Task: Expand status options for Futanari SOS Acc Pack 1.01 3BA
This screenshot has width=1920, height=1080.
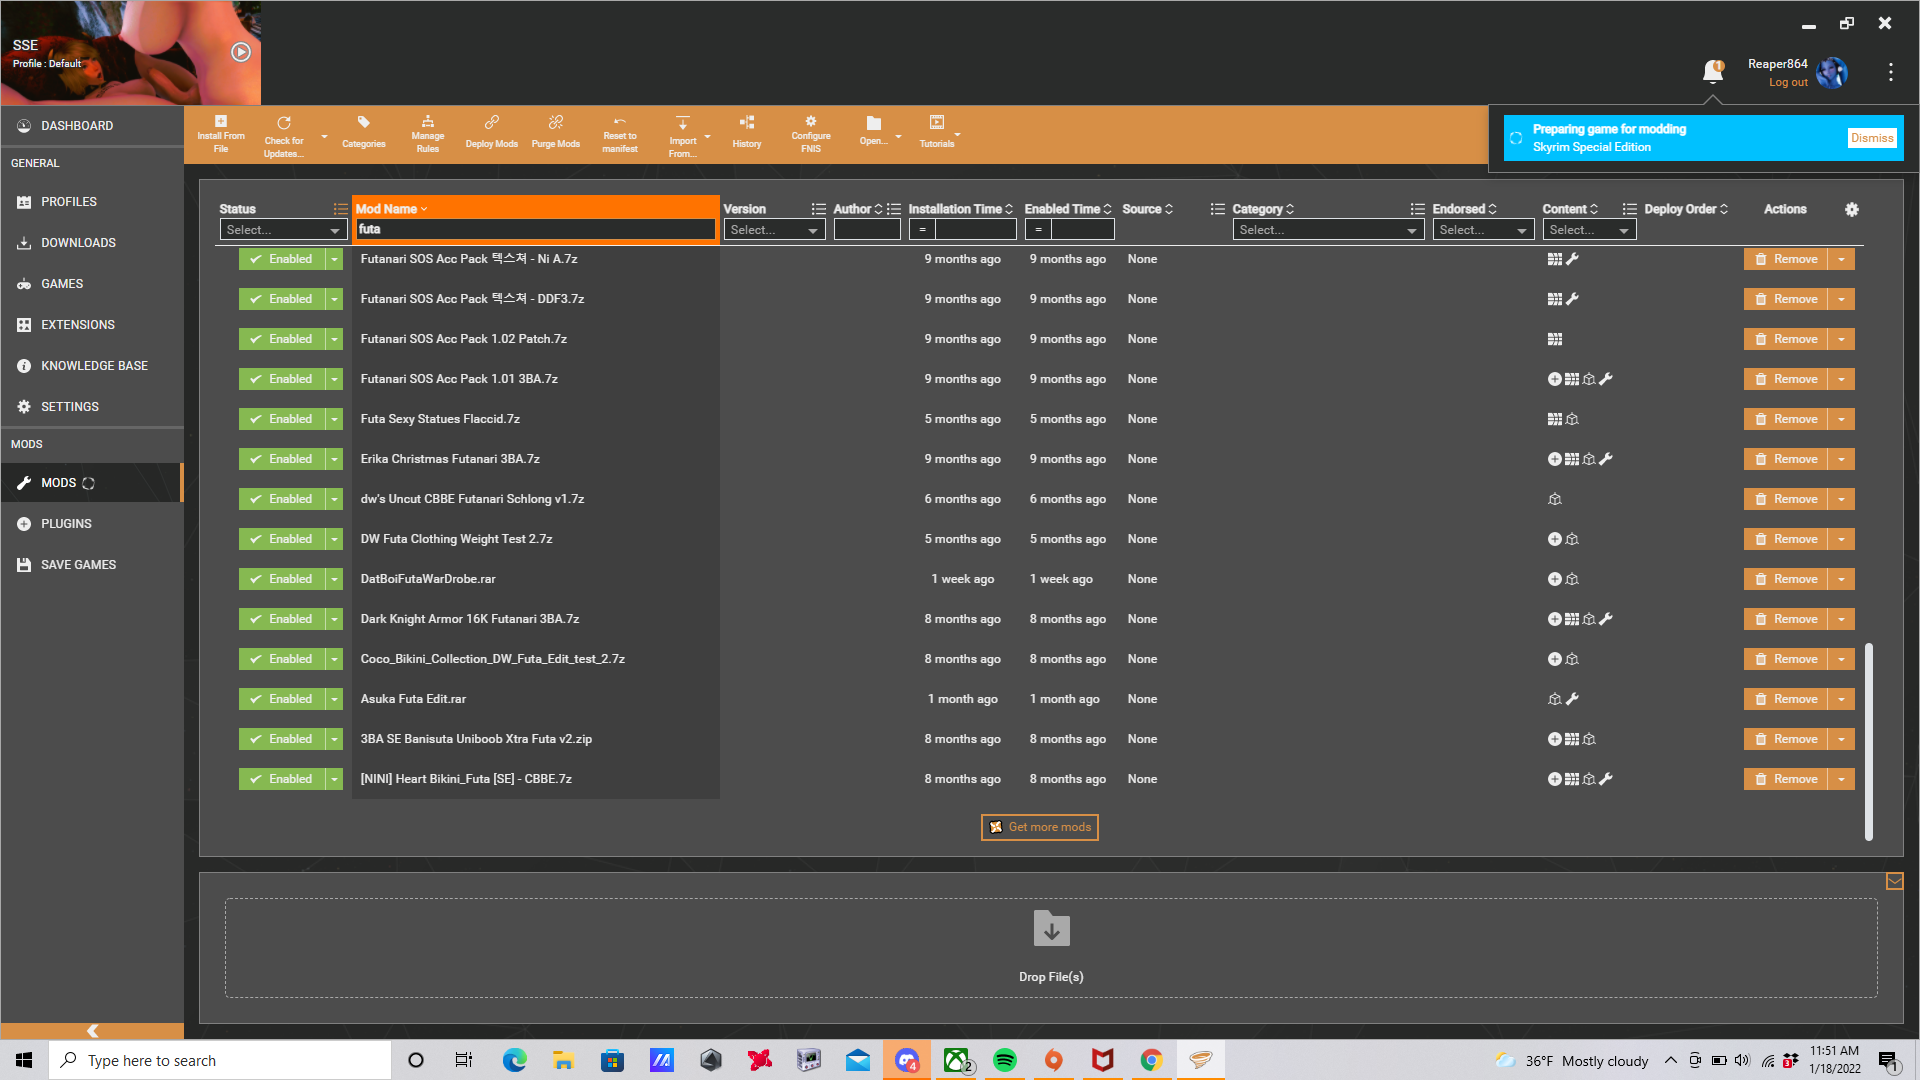Action: tap(335, 379)
